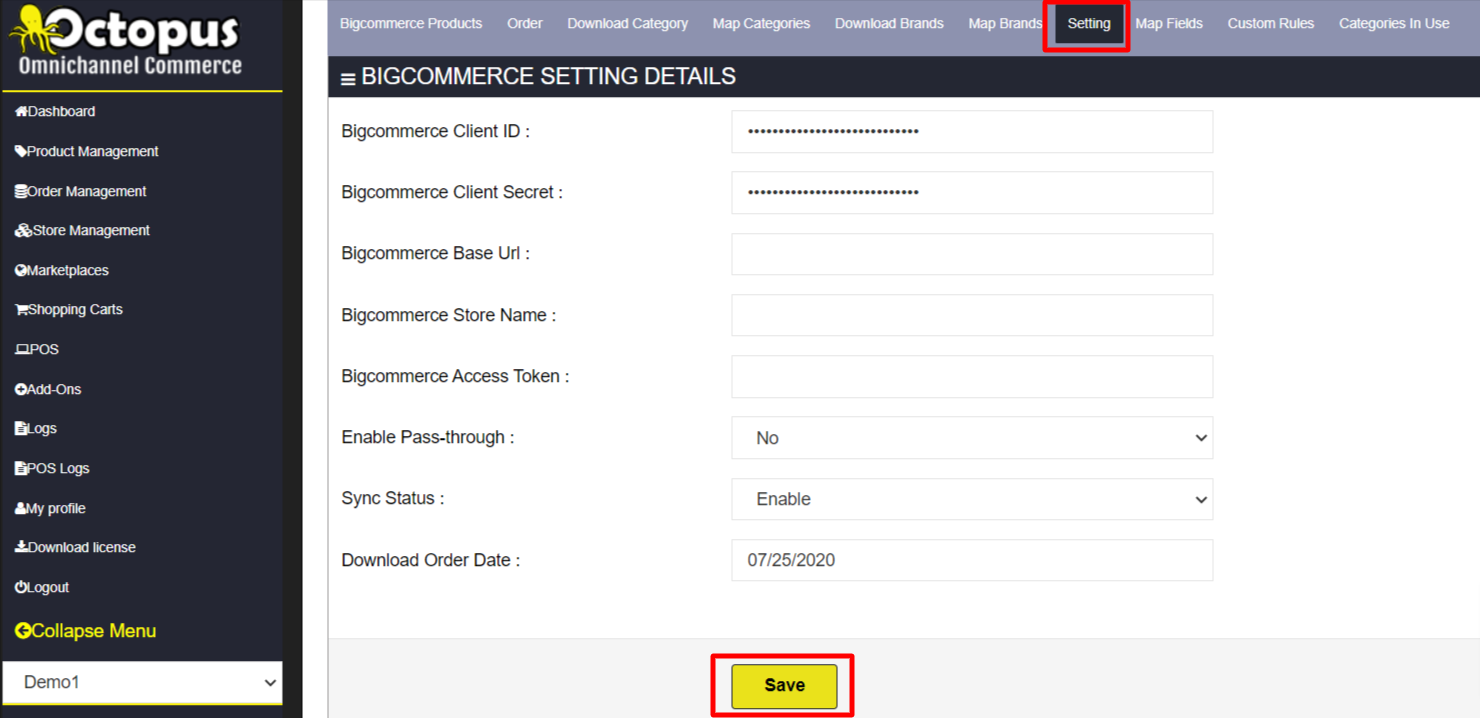Screen dimensions: 1480x718
Task: Click the Order Management stack icon
Action: coord(21,191)
